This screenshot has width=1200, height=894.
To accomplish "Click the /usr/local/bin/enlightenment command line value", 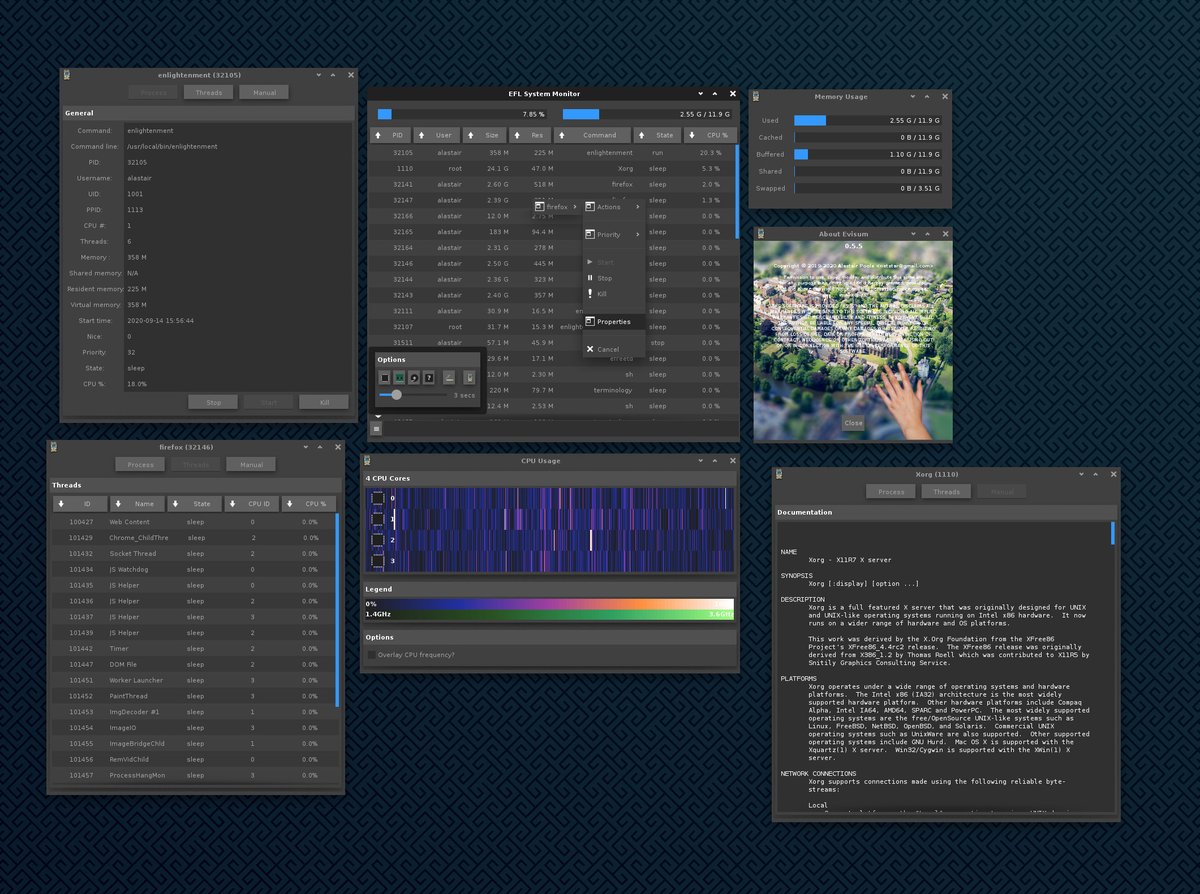I will click(172, 146).
